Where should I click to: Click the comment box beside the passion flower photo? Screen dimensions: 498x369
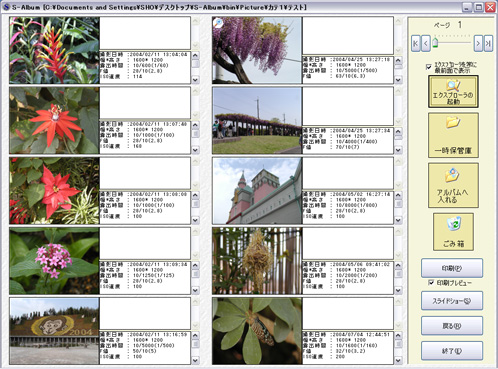(145, 103)
